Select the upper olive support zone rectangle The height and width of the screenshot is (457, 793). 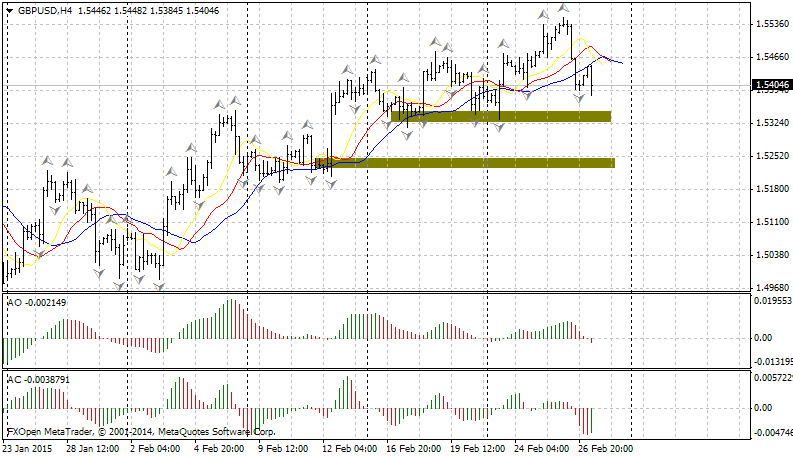pos(500,117)
